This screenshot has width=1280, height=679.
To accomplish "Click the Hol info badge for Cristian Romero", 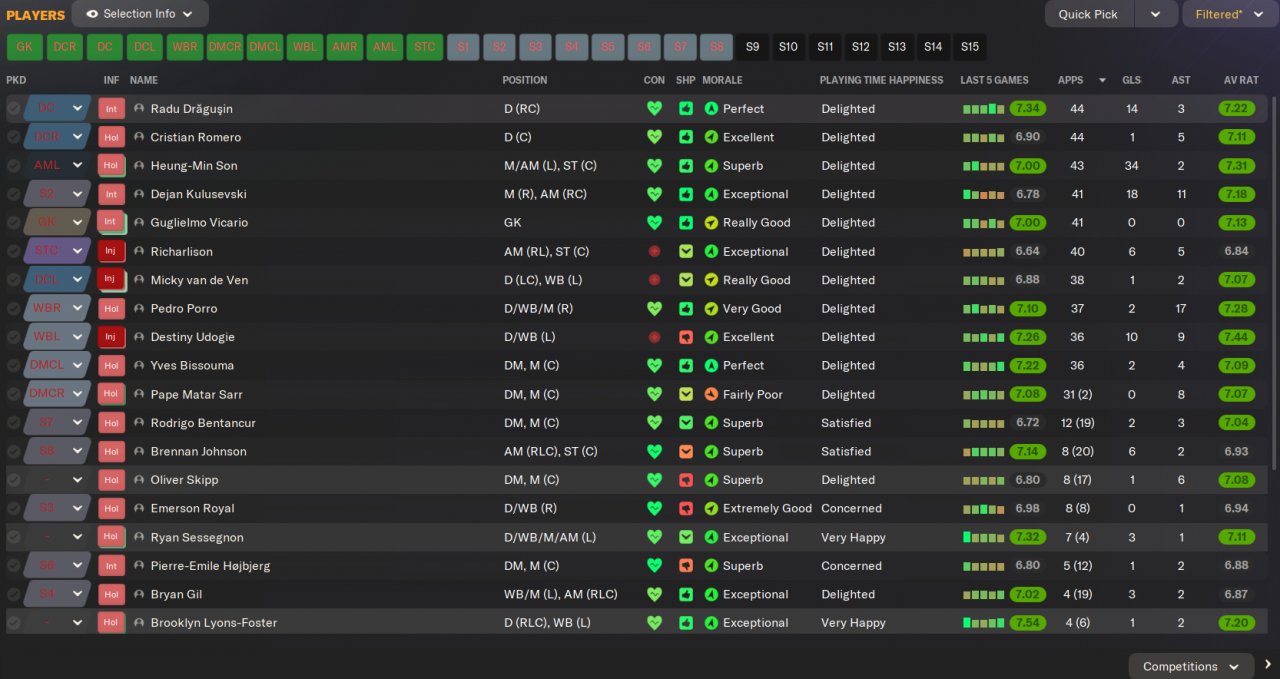I will click(111, 137).
